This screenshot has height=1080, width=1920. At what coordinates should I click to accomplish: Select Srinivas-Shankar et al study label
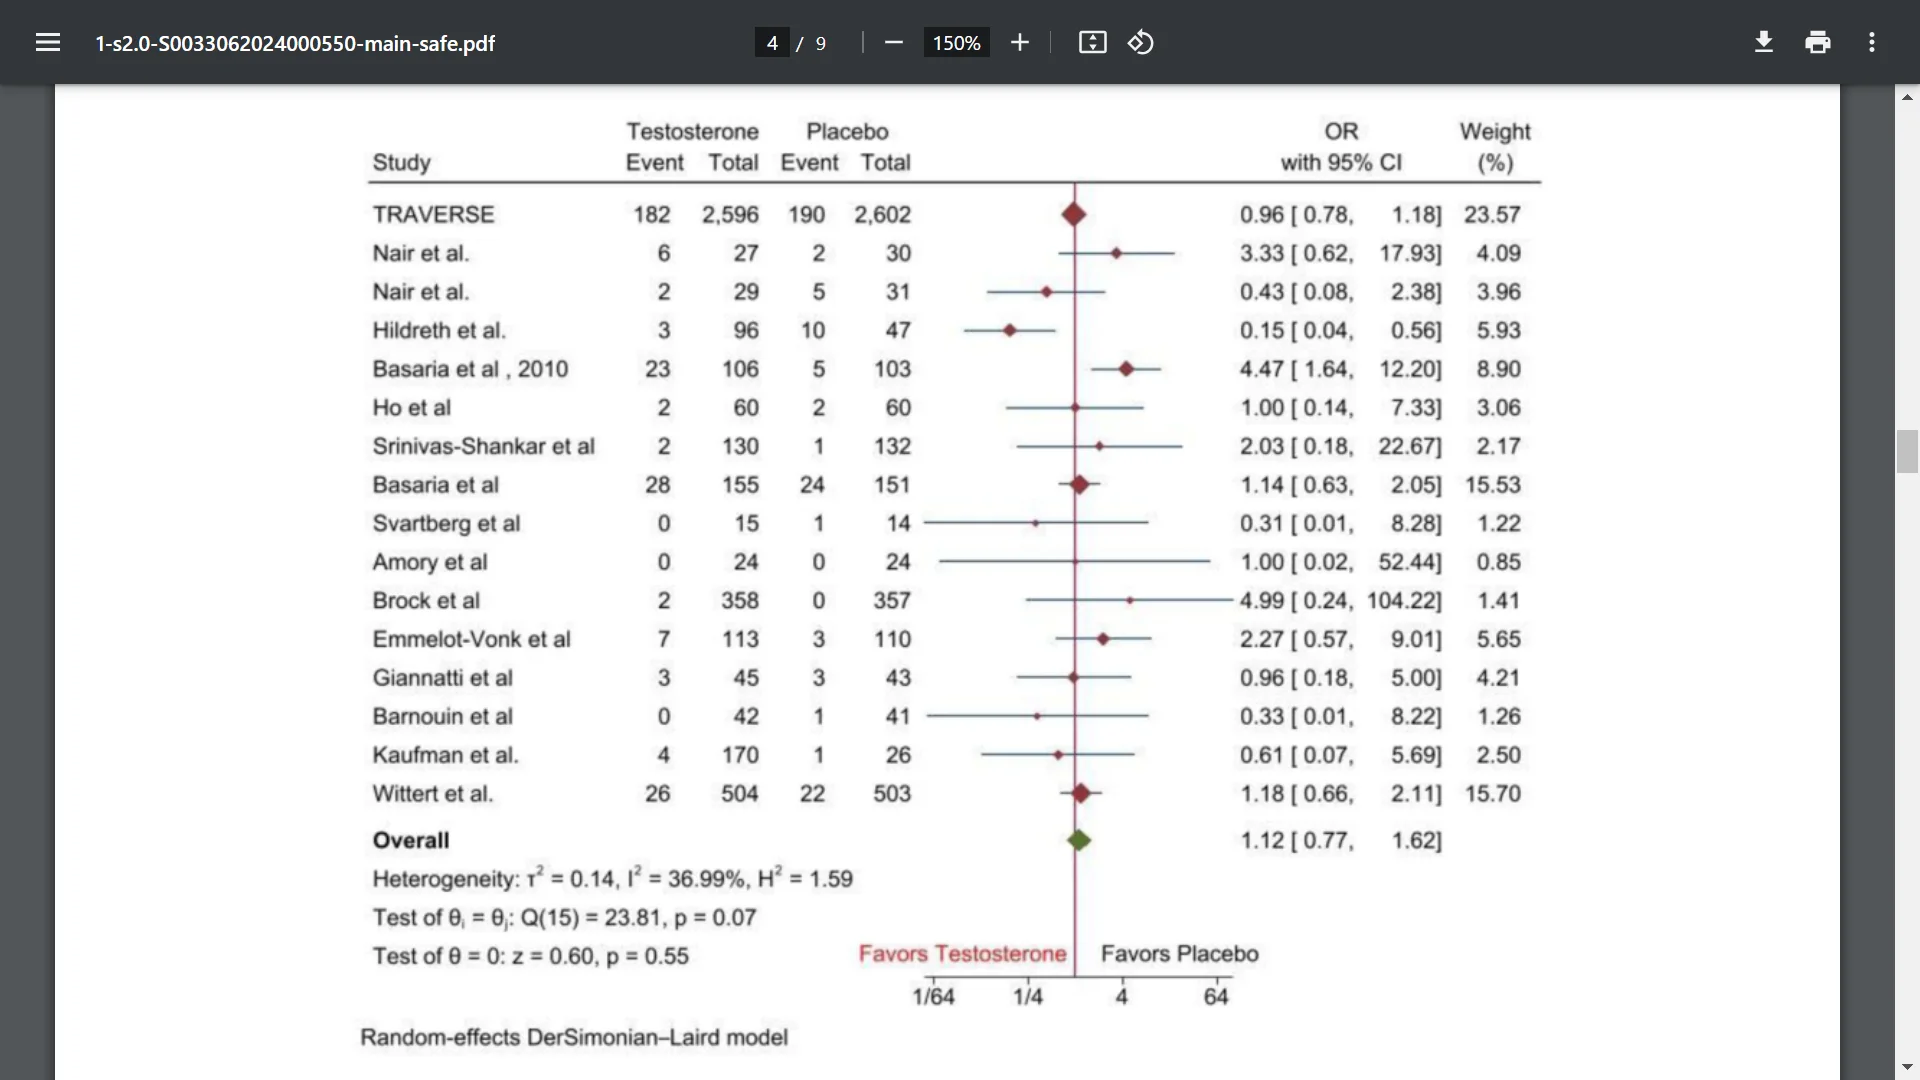tap(483, 446)
